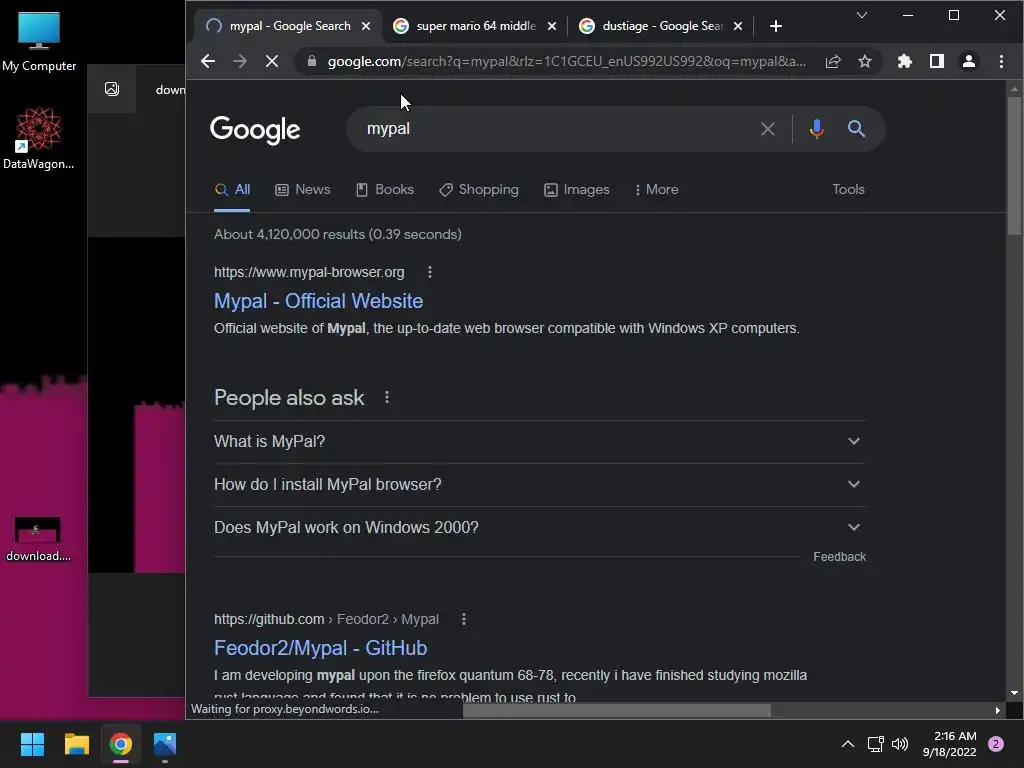Open Feodor2/Mypal - GitHub result
The image size is (1024, 768).
321,648
